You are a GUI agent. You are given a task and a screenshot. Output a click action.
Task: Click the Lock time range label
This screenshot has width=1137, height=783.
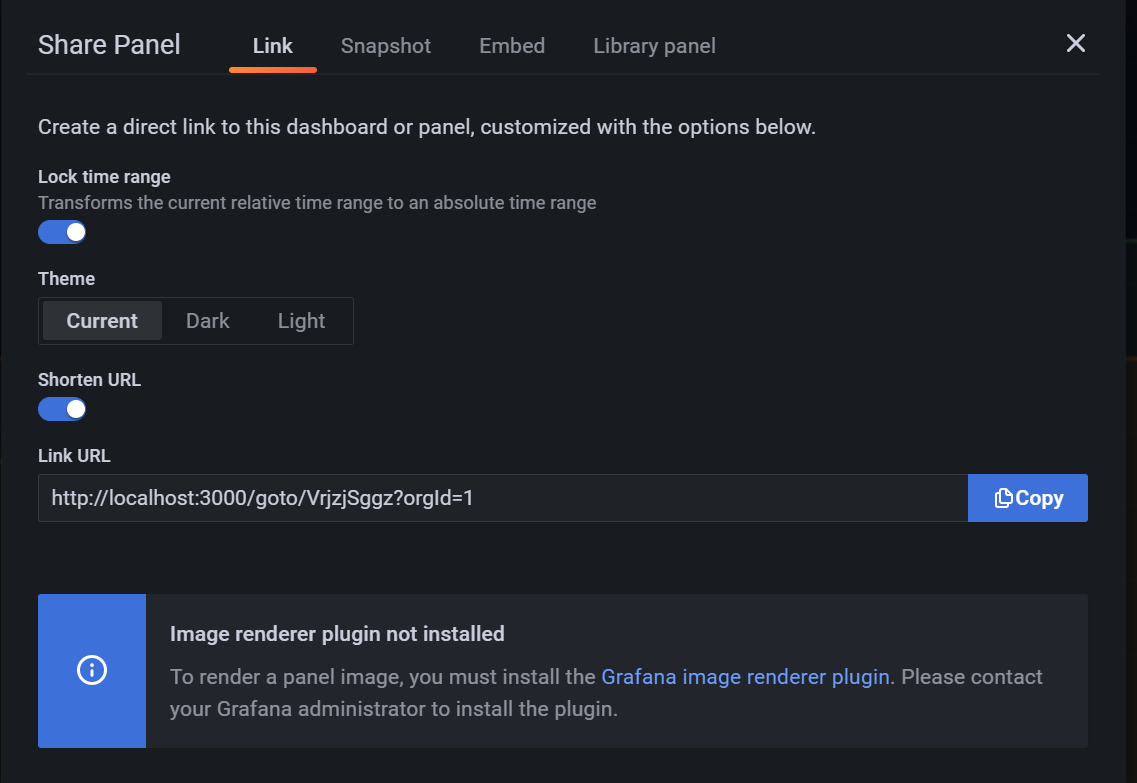click(x=104, y=177)
